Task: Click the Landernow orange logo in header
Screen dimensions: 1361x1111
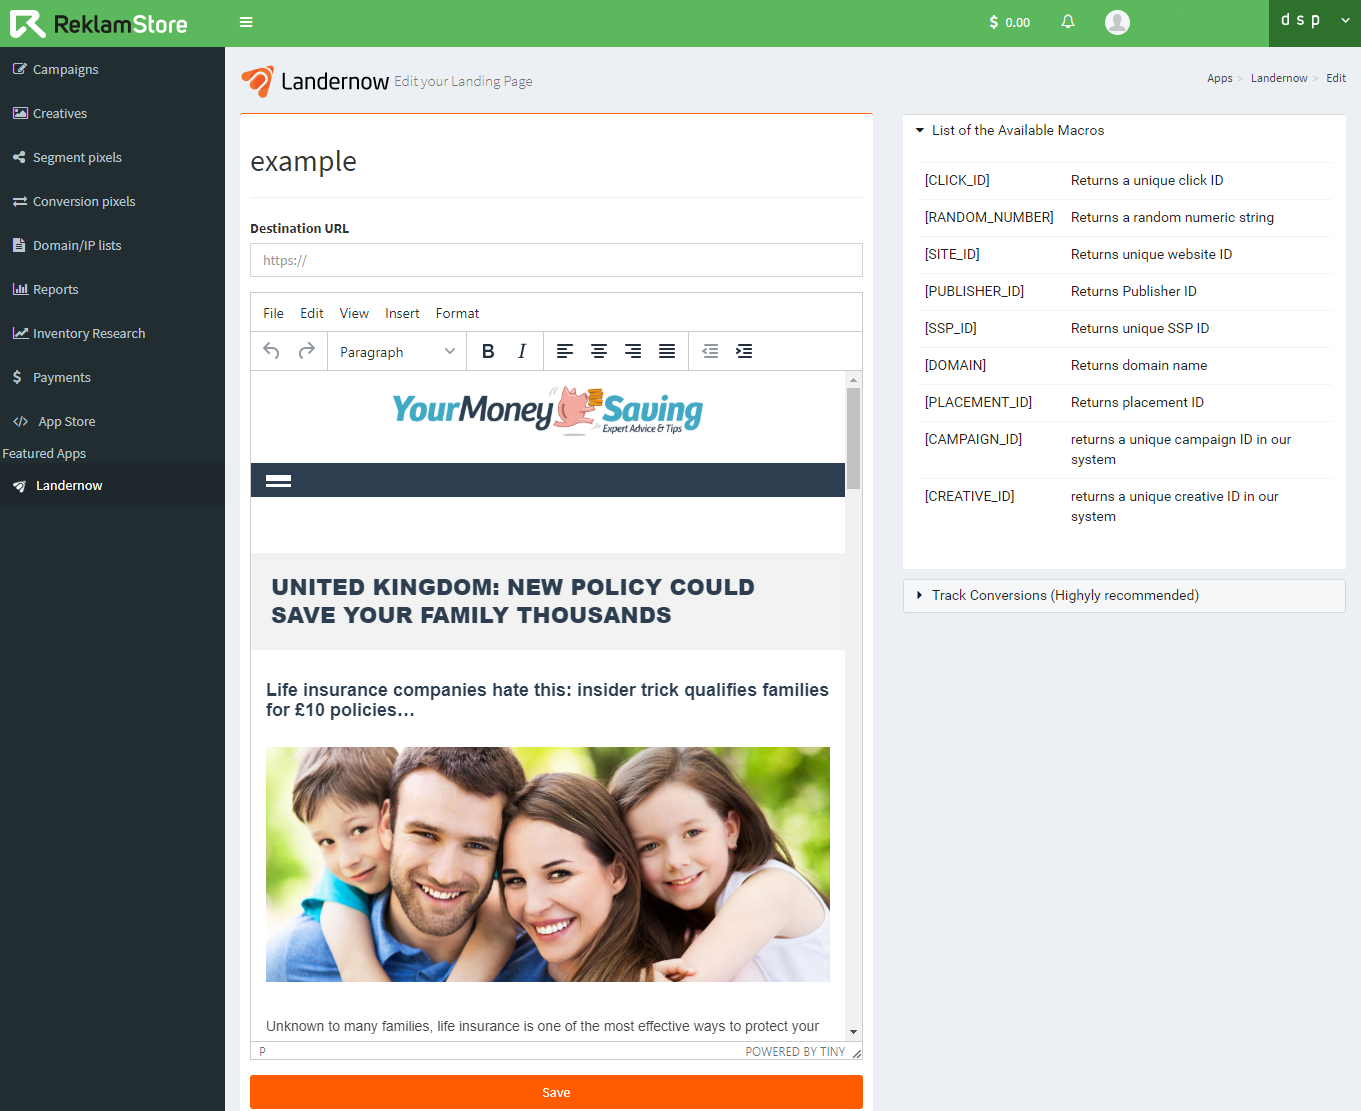Action: click(258, 81)
